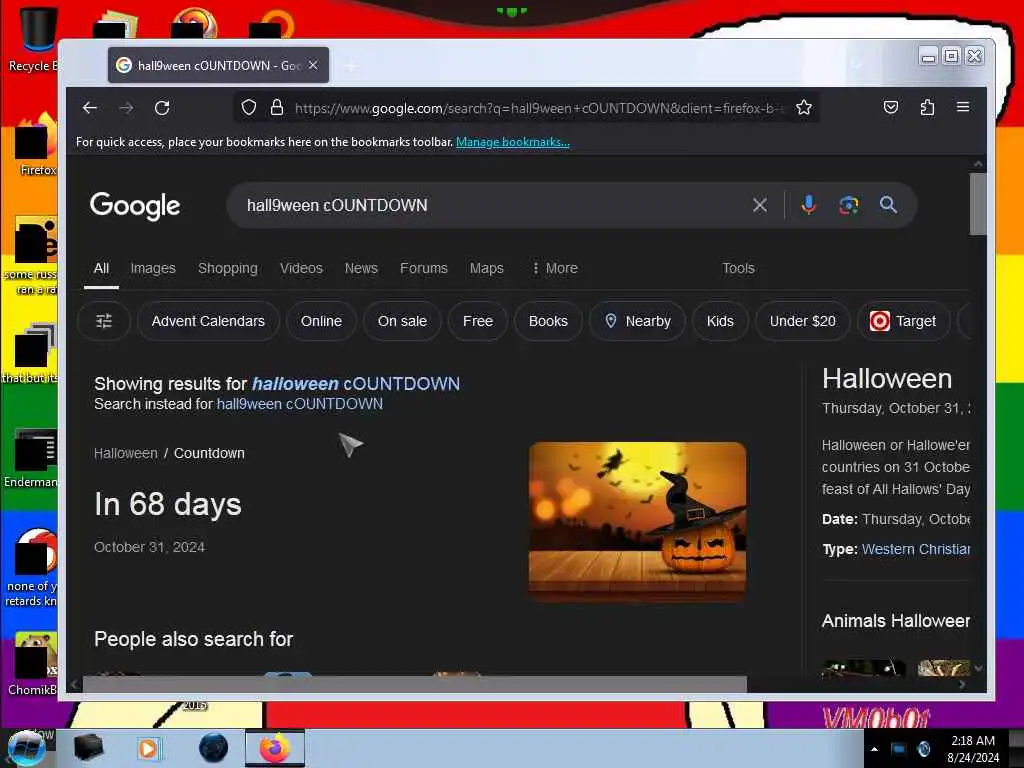
Task: Search instead for hall9ween cOUNTDOWN
Action: coord(300,404)
